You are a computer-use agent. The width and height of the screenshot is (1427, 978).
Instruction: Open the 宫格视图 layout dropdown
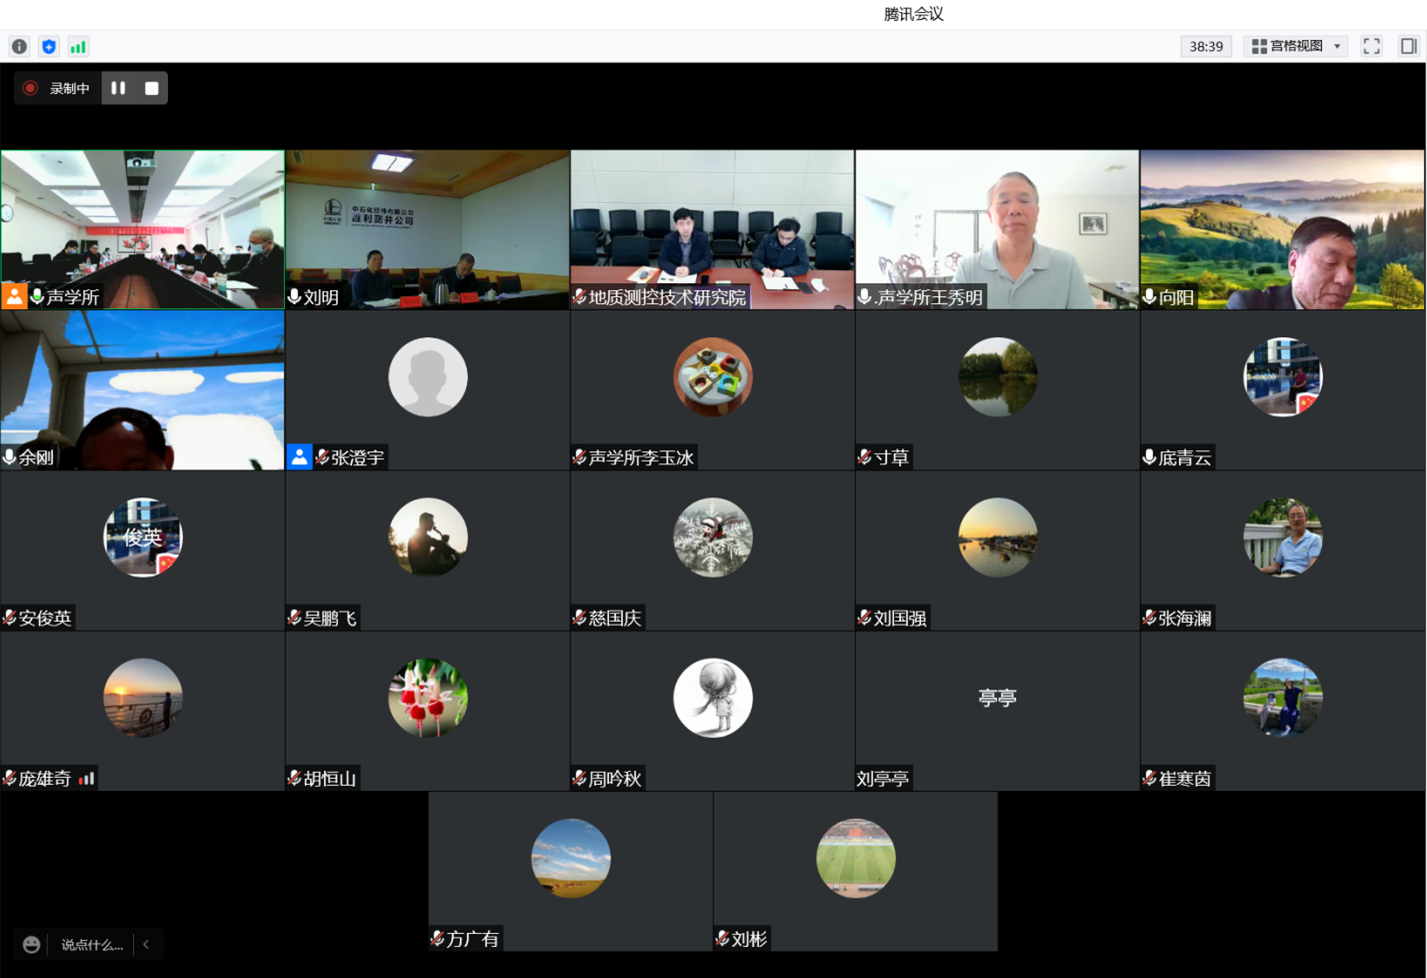pos(1297,46)
